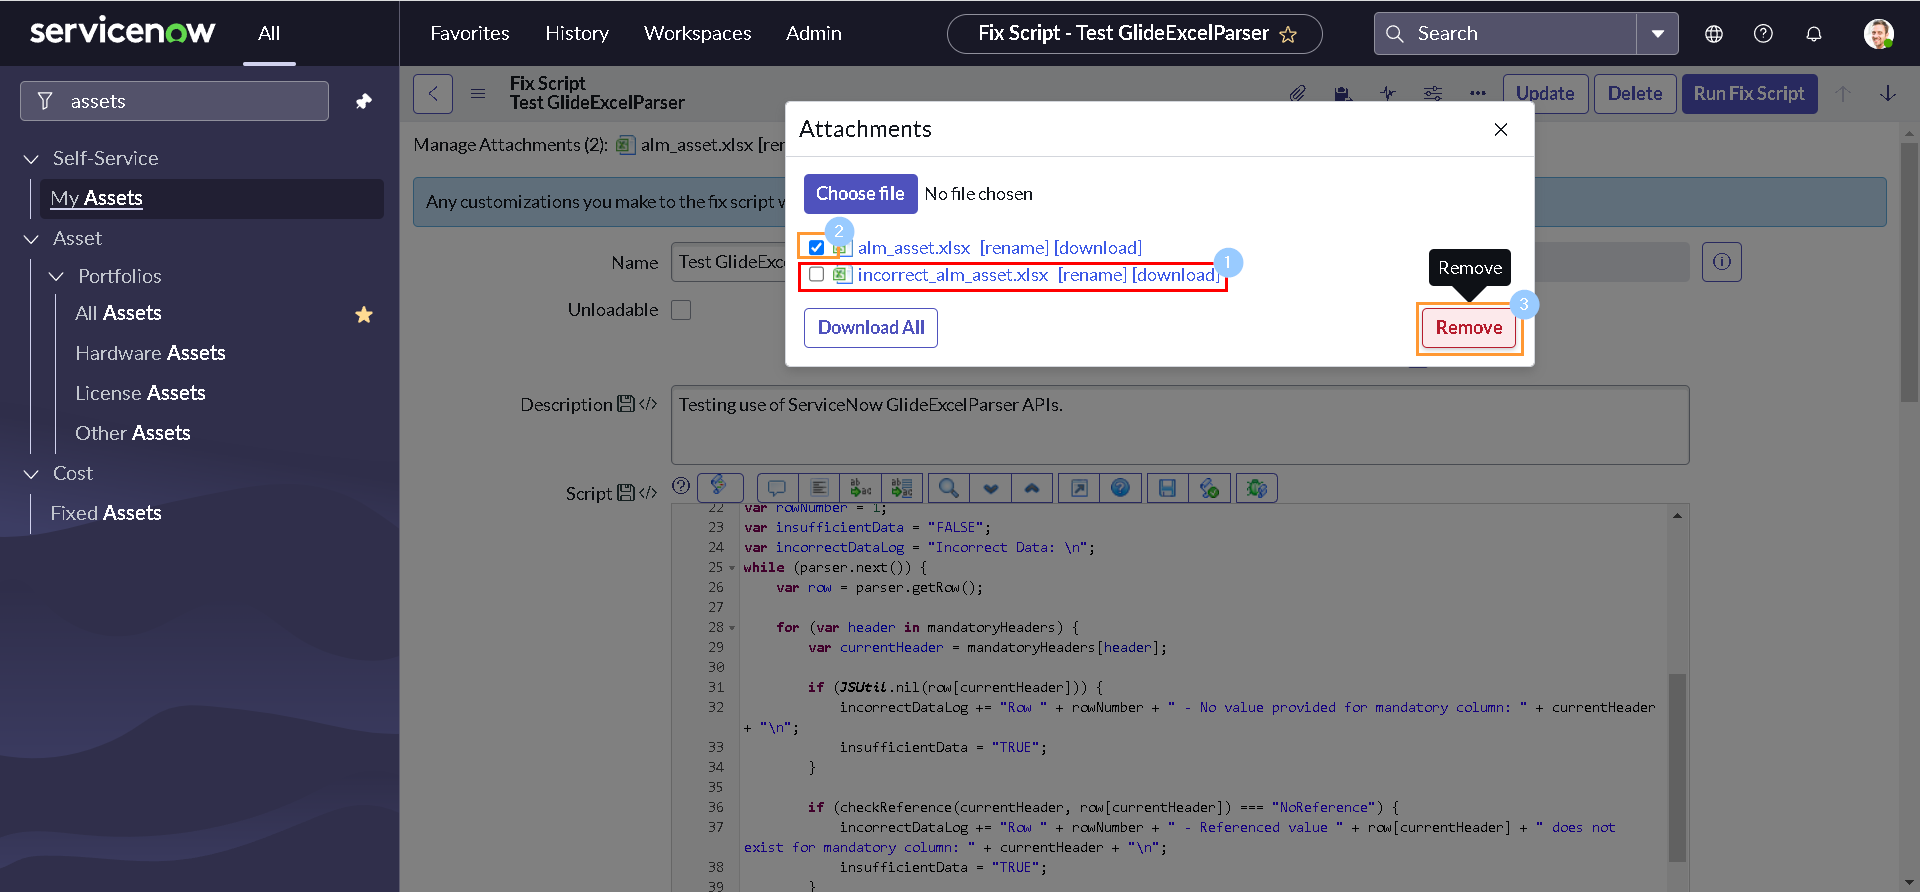This screenshot has height=892, width=1920.
Task: Click the format code icon
Action: click(x=819, y=488)
